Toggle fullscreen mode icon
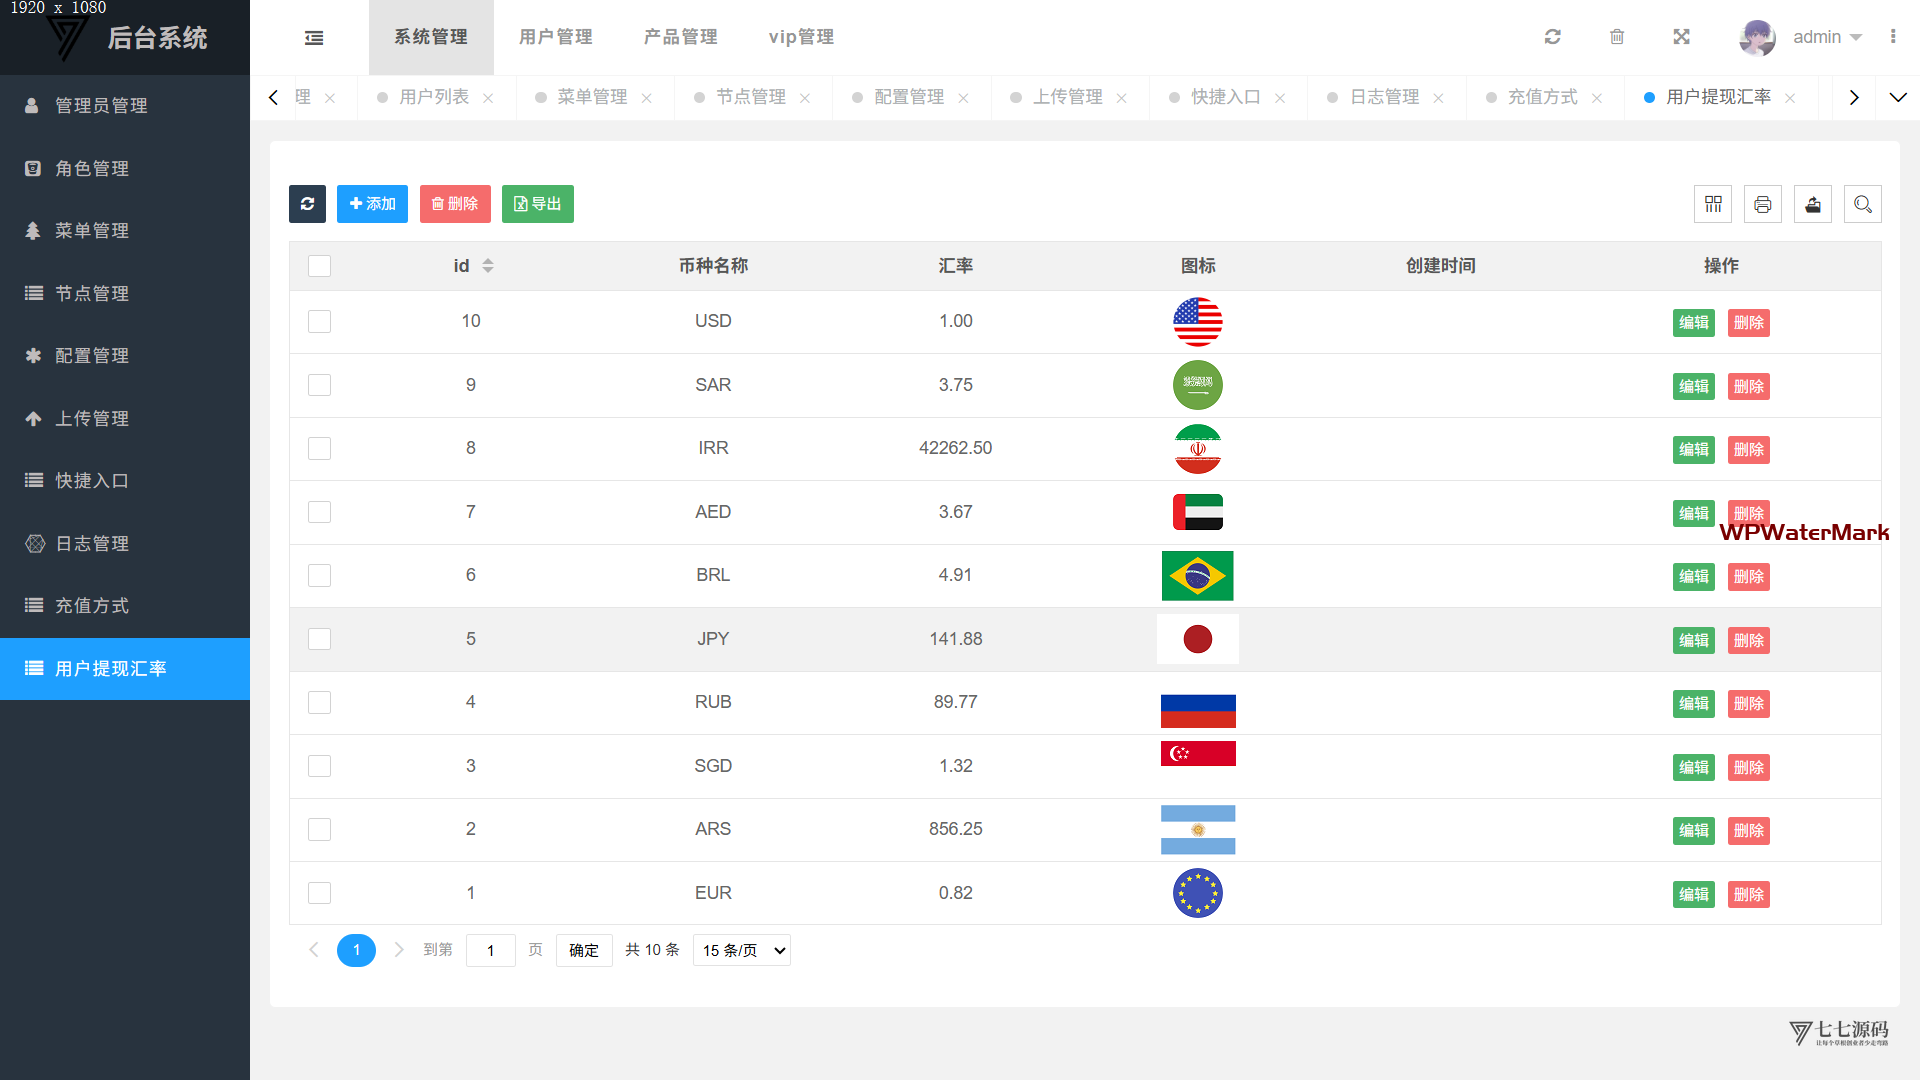This screenshot has height=1080, width=1920. pyautogui.click(x=1682, y=37)
